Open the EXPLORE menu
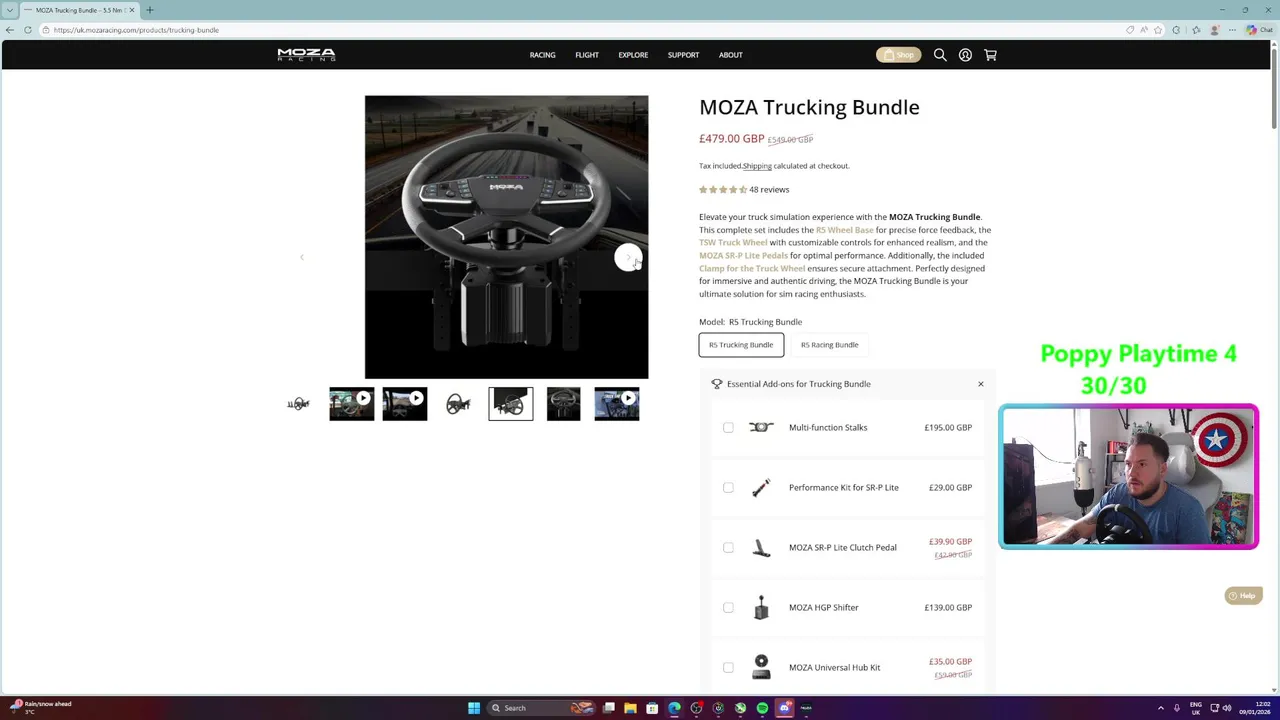 click(x=633, y=55)
